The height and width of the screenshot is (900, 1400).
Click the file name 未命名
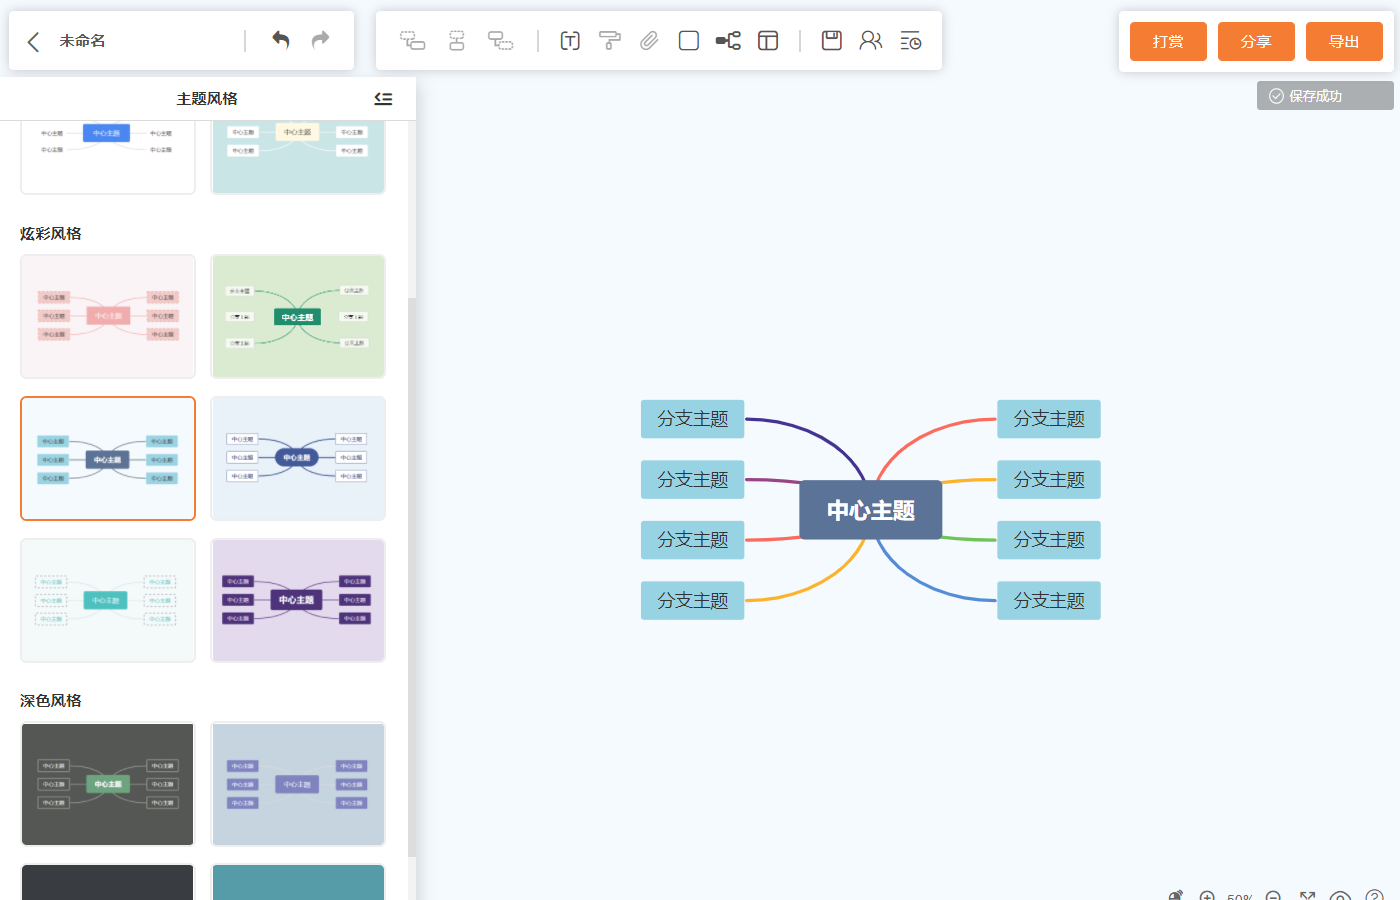(x=82, y=41)
